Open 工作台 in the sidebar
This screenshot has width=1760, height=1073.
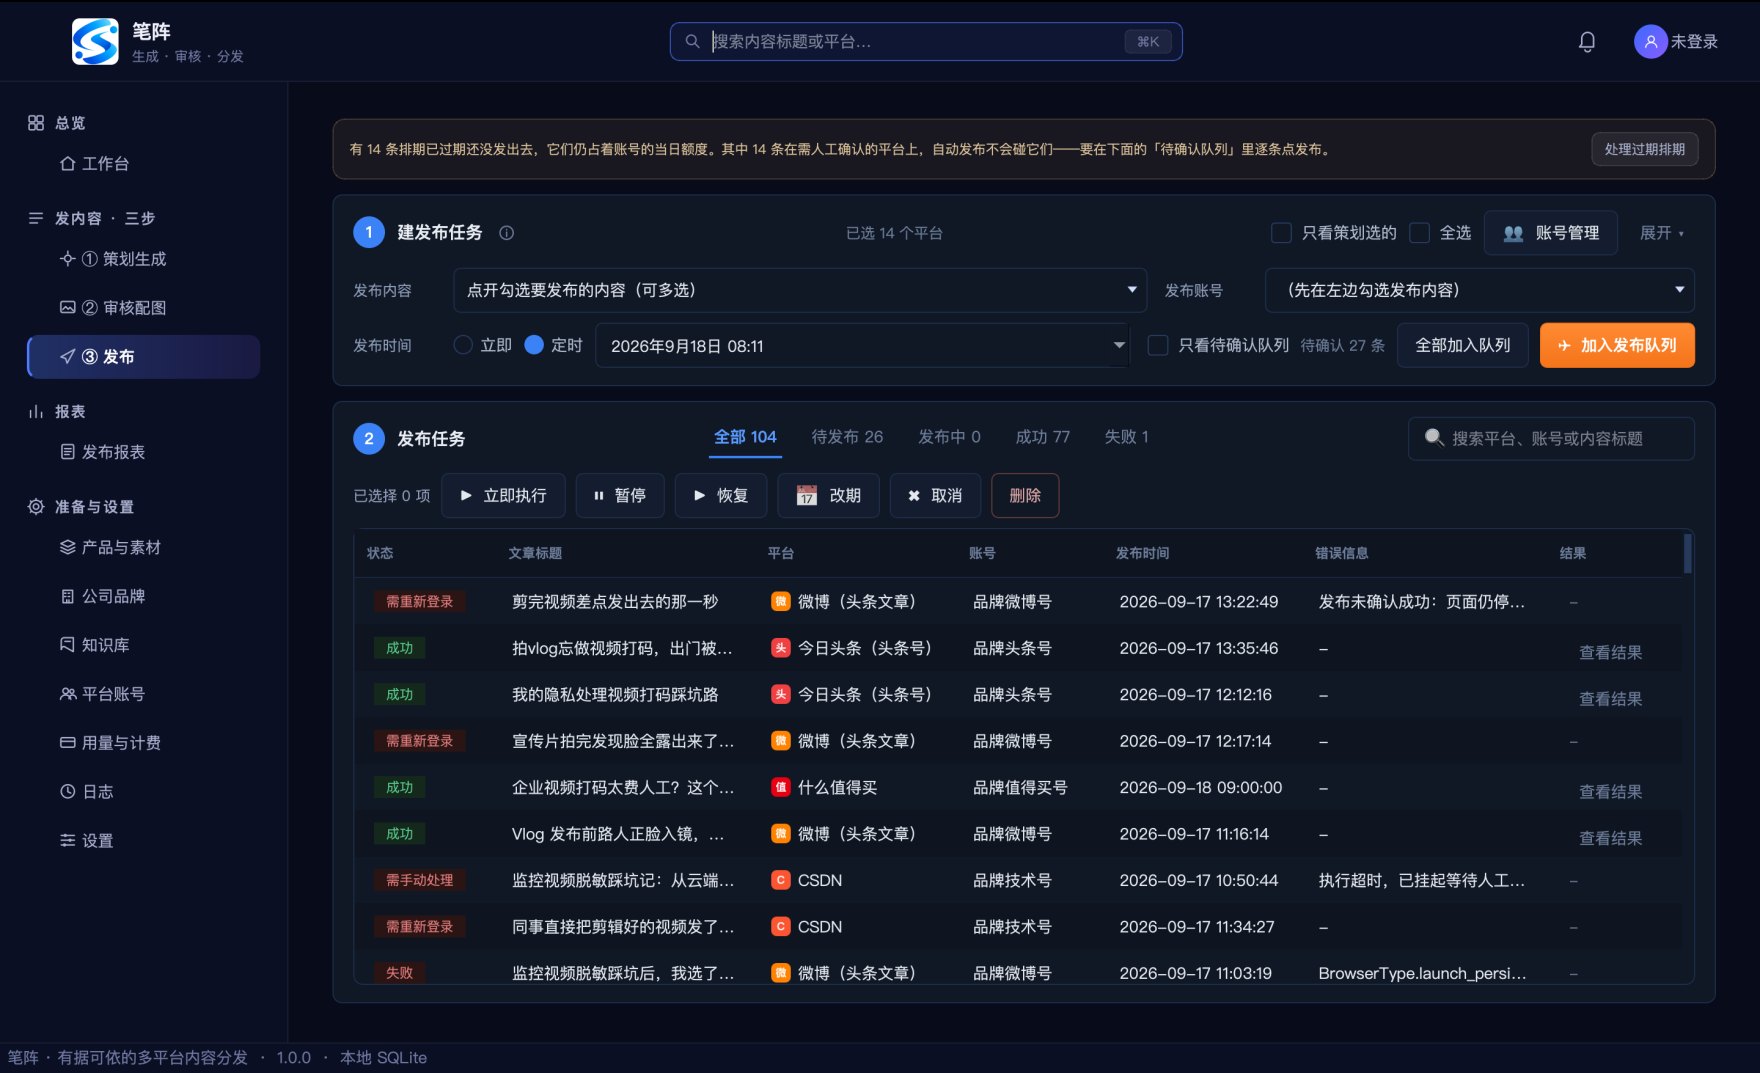(105, 163)
